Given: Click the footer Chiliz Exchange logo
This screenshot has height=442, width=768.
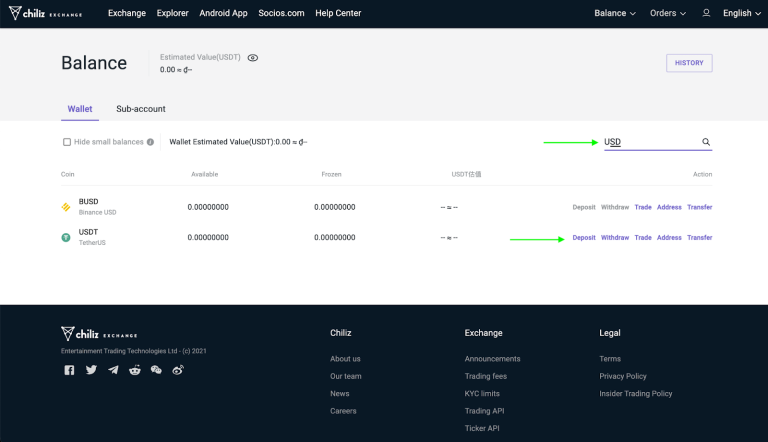Looking at the screenshot, I should (x=99, y=334).
